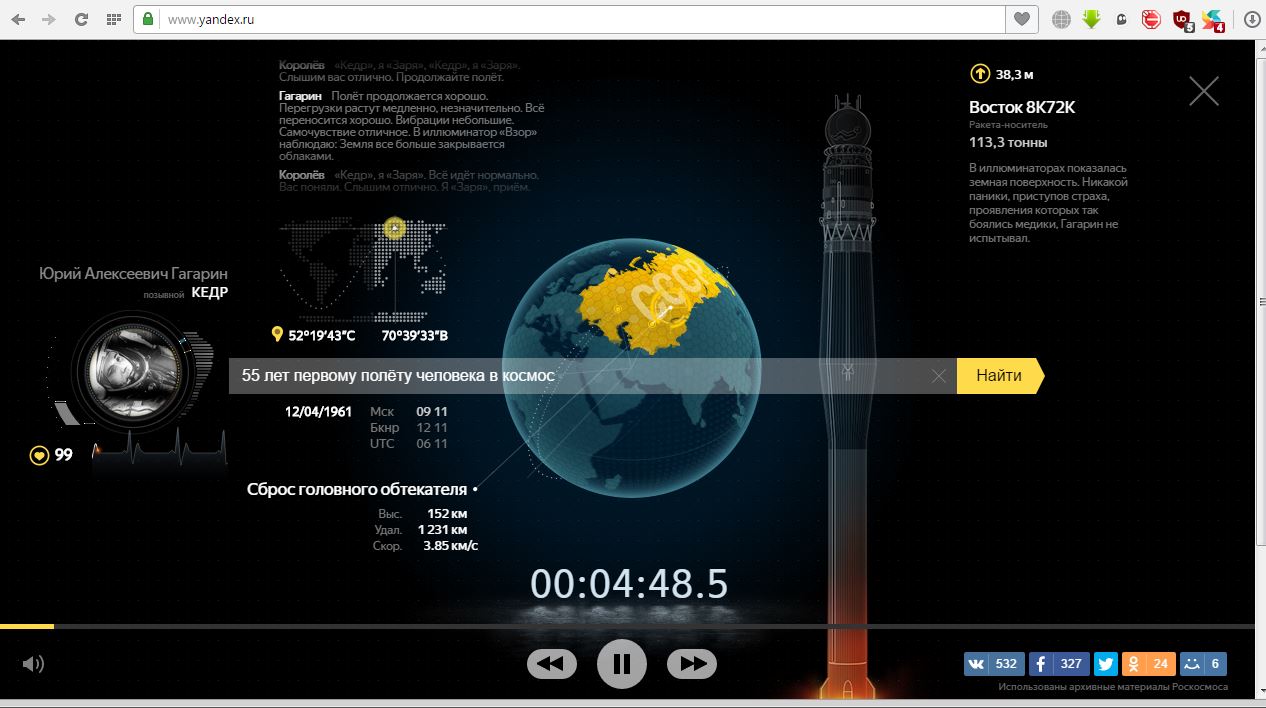Click the Восток 8К72К rocket title
The height and width of the screenshot is (708, 1266).
[x=1022, y=107]
